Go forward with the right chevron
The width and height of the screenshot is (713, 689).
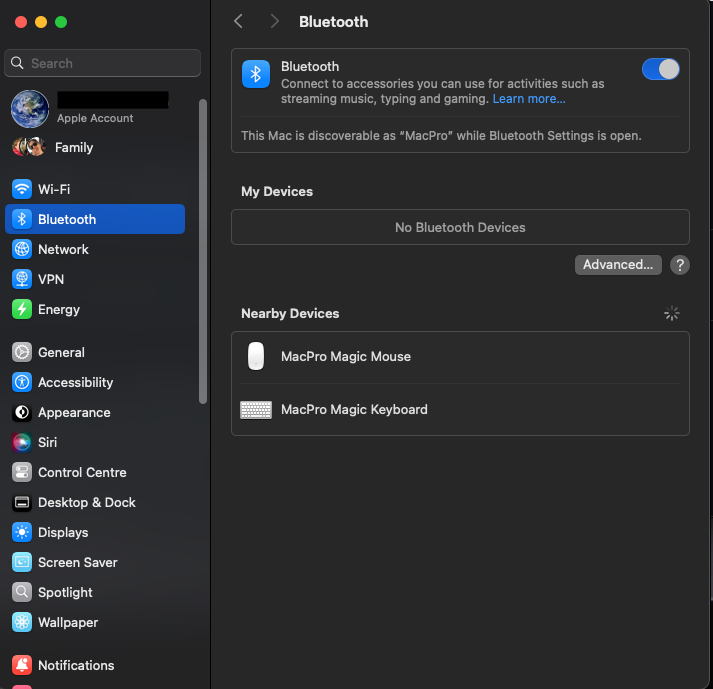[x=274, y=21]
